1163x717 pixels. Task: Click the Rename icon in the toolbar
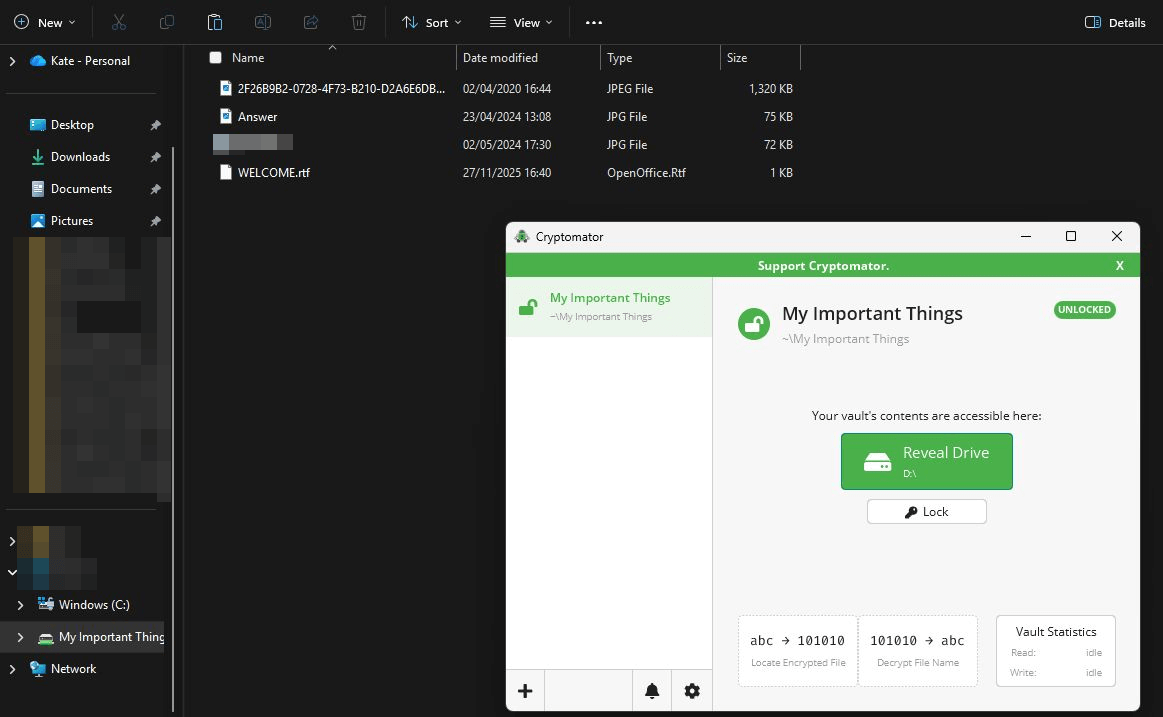262,21
